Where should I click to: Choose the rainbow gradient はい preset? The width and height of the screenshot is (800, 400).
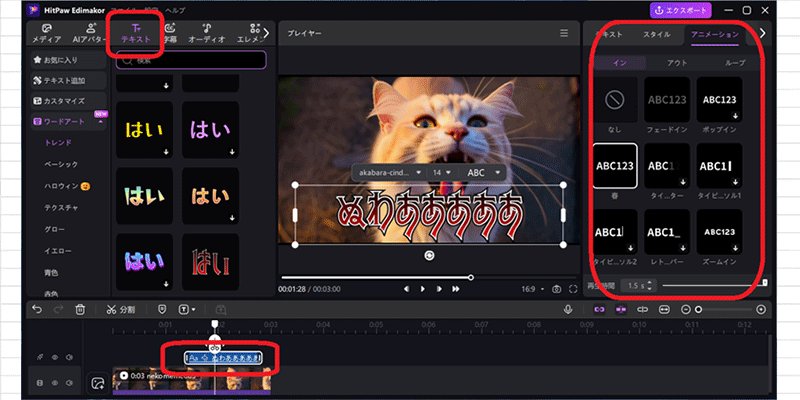point(144,196)
